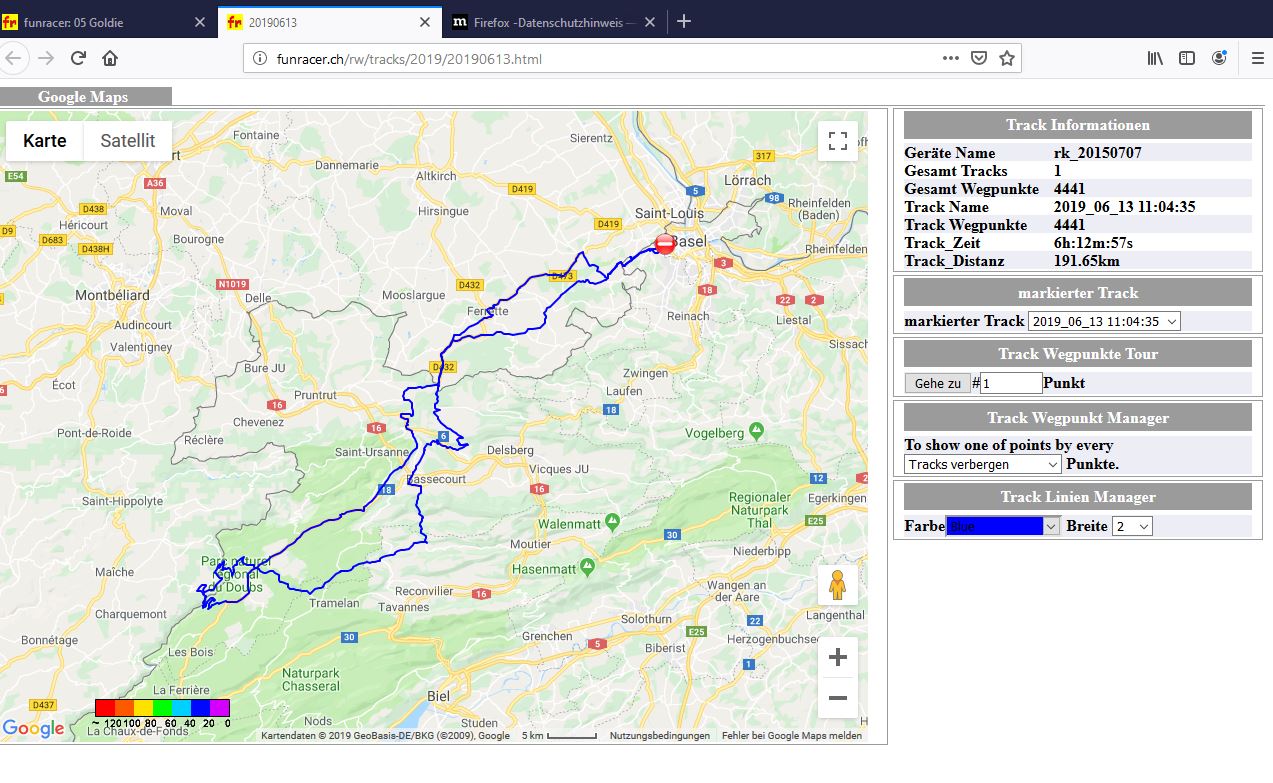Switch map to Karte view
Viewport: 1273px width, 783px height.
pos(45,140)
